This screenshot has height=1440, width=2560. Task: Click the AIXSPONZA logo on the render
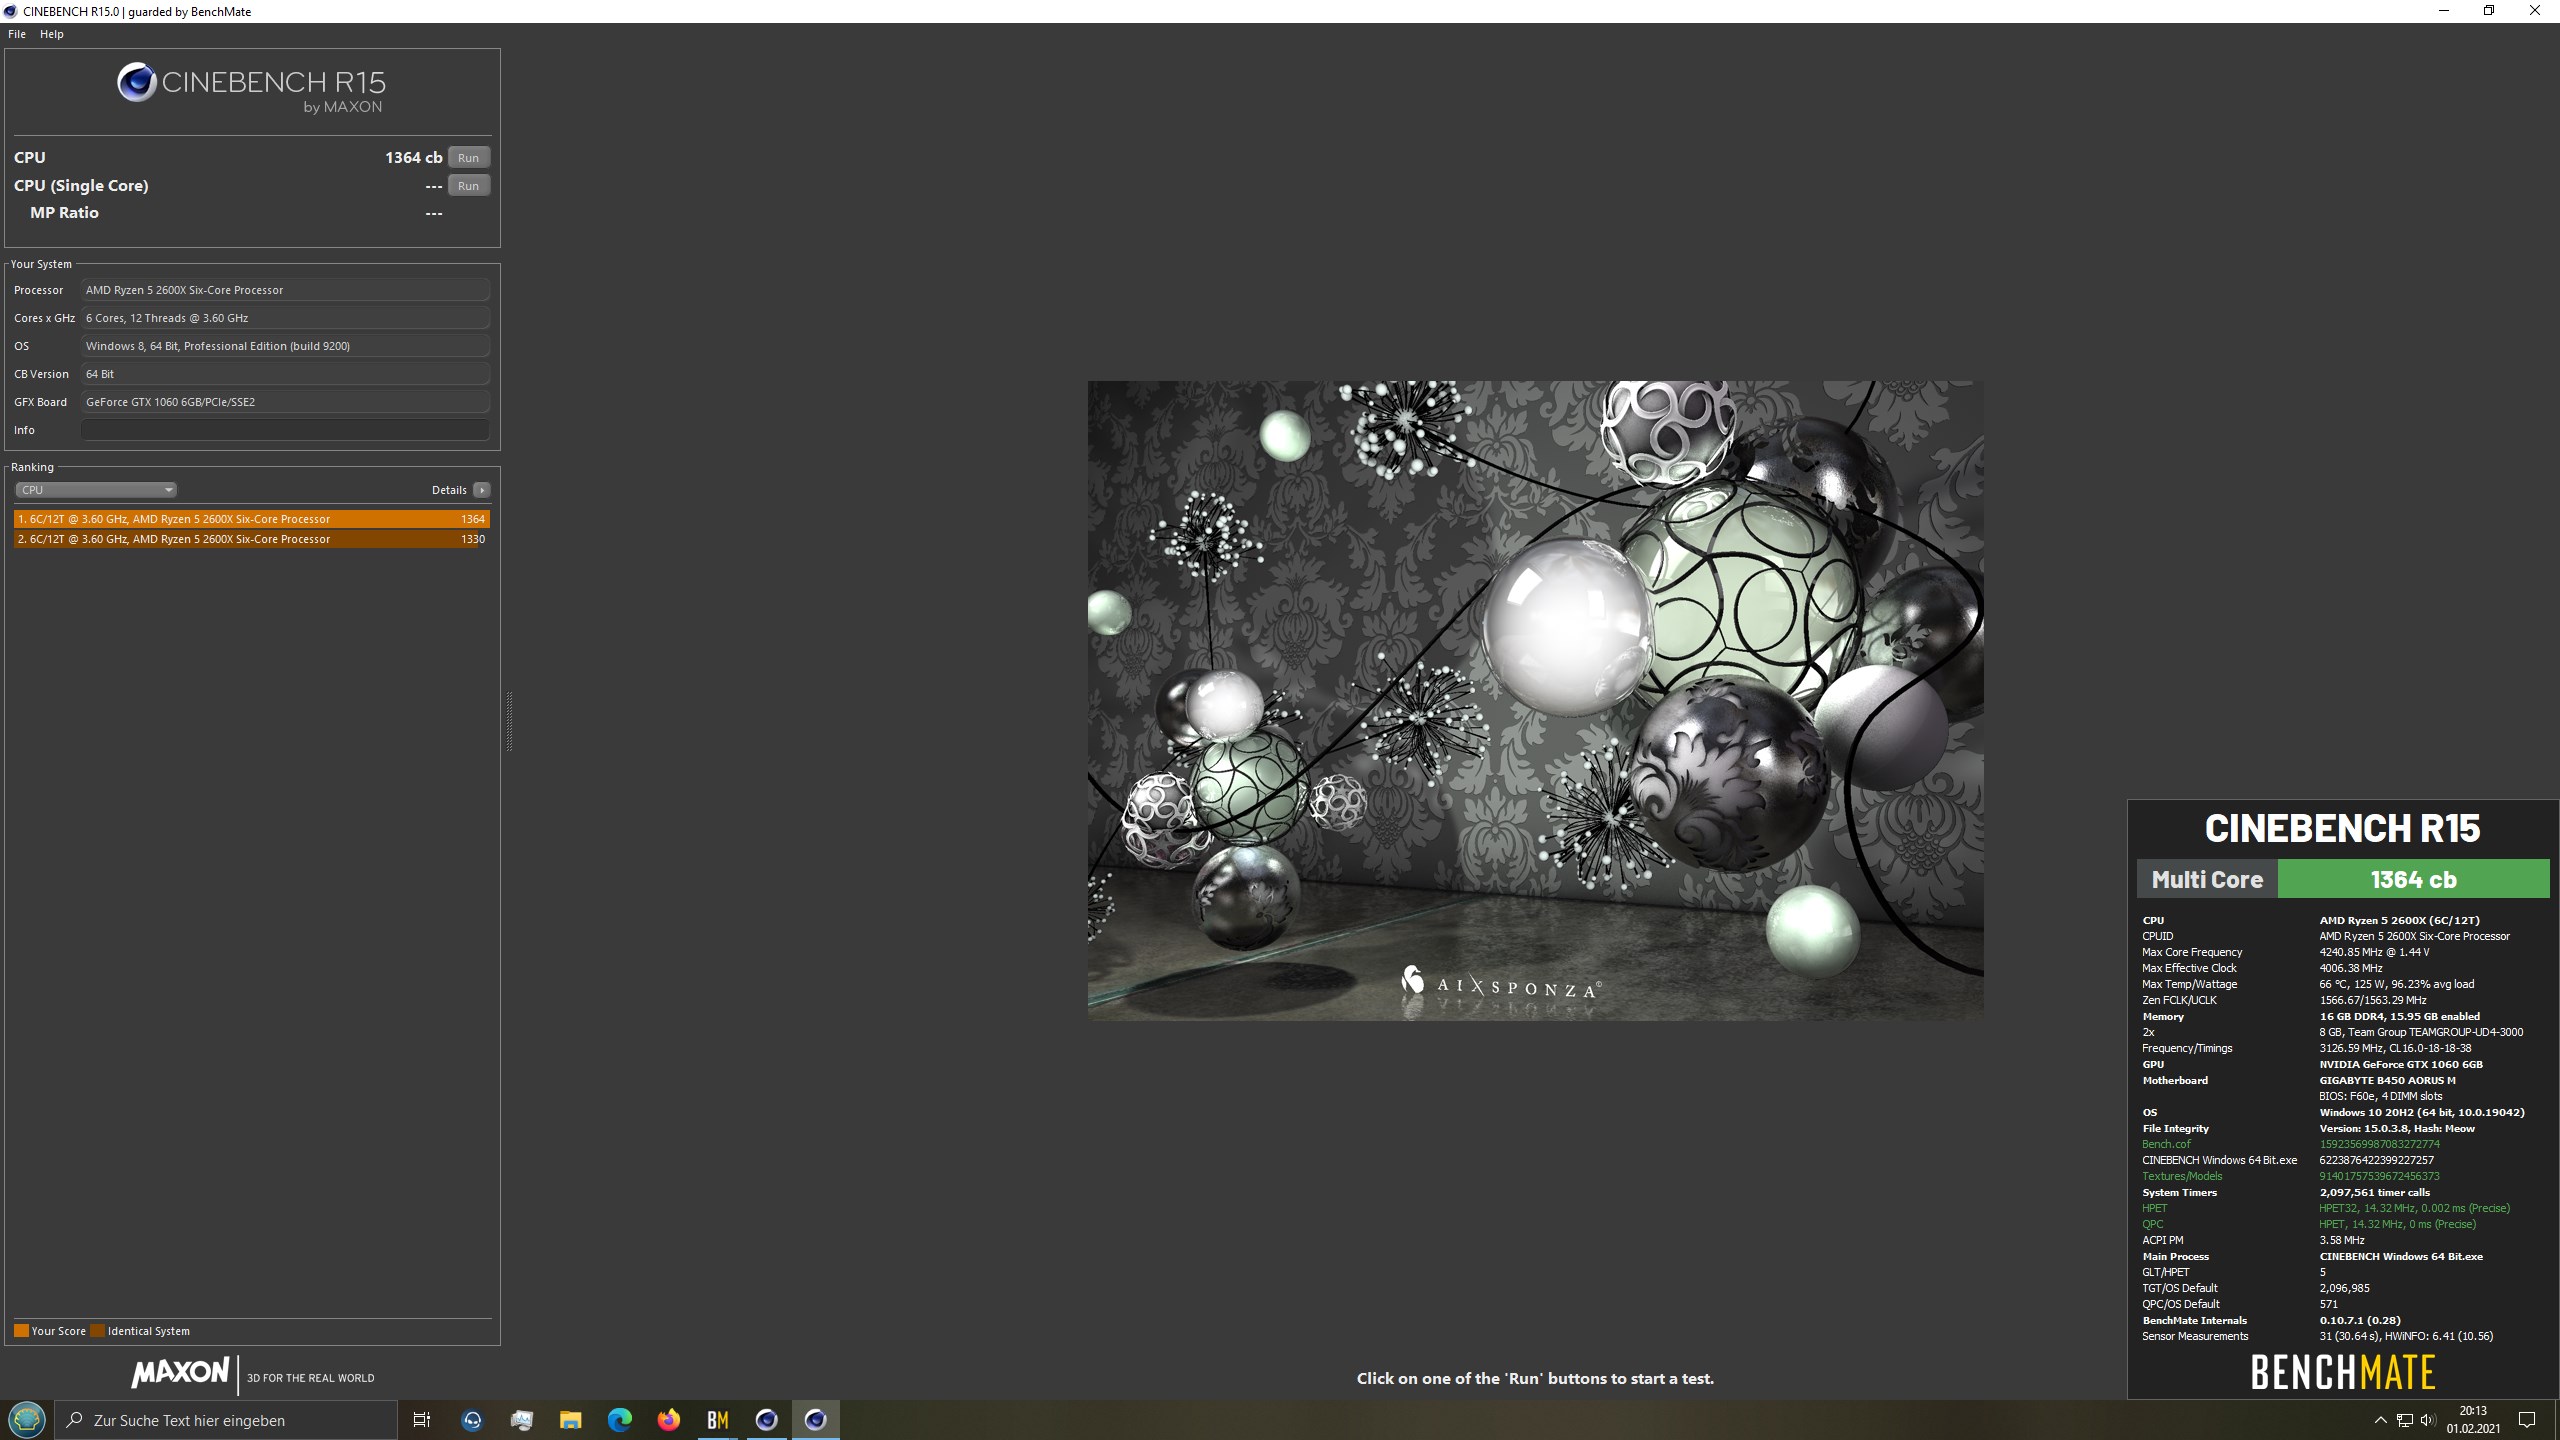(1501, 984)
